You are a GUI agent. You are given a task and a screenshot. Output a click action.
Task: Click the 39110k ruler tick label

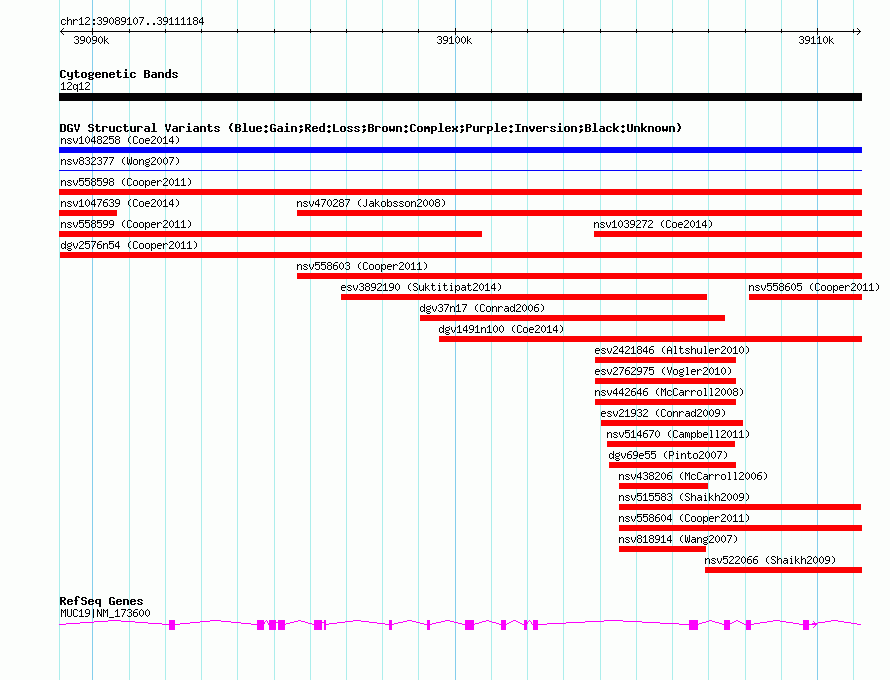click(816, 40)
